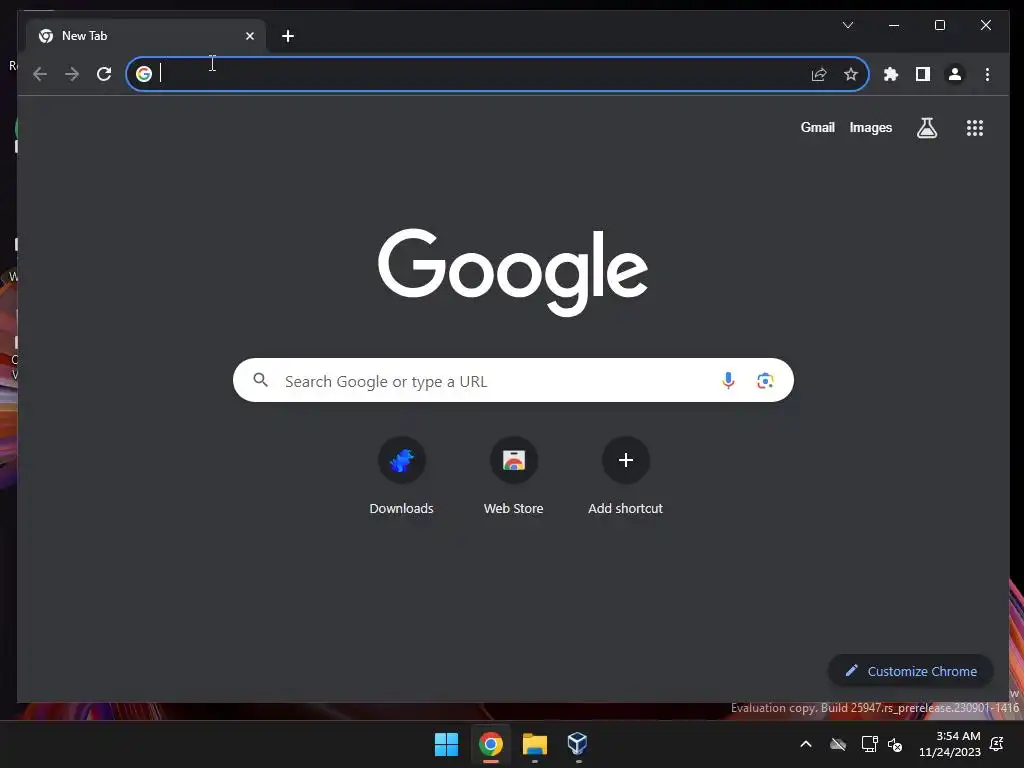Image resolution: width=1024 pixels, height=768 pixels.
Task: Open the clock showing 3:54 AM
Action: [950, 744]
